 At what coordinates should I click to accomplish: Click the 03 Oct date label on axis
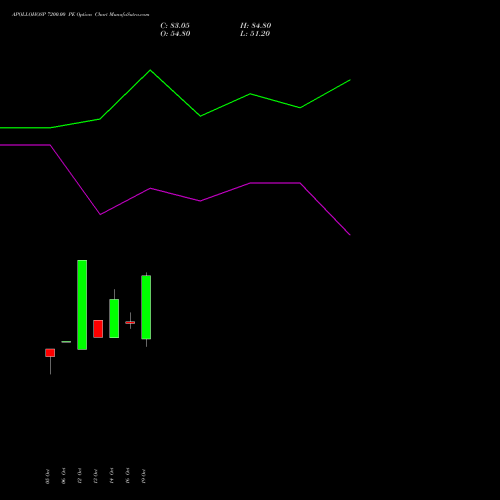[x=48, y=476]
